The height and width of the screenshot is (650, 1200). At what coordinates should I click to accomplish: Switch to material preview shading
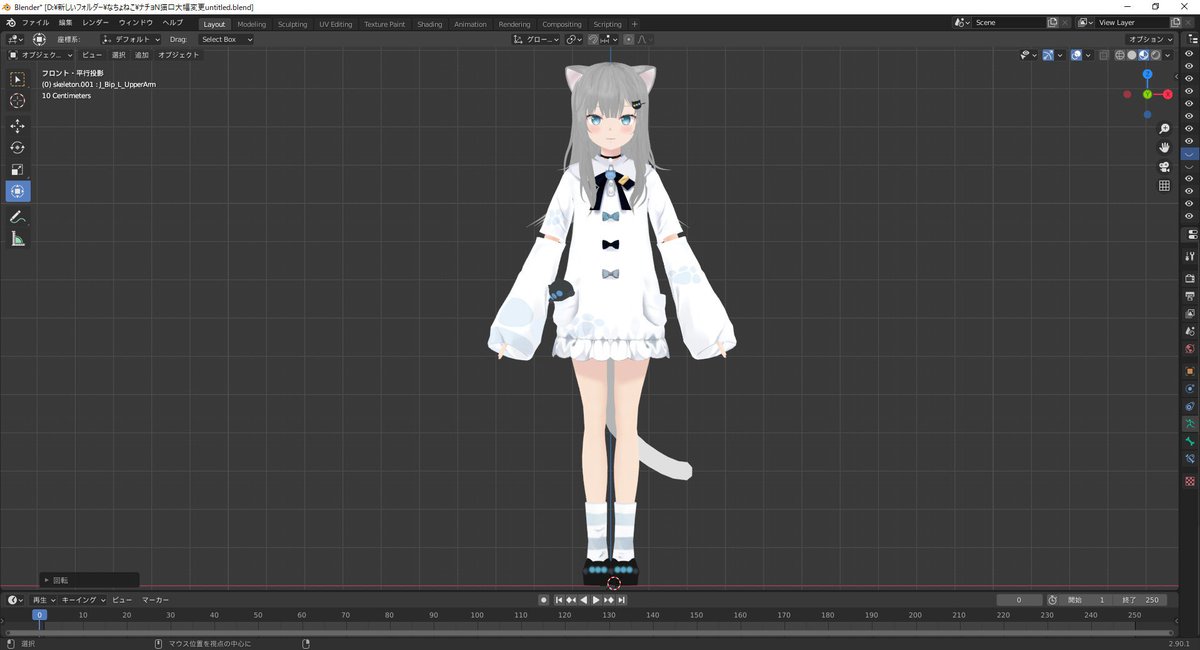click(1144, 55)
